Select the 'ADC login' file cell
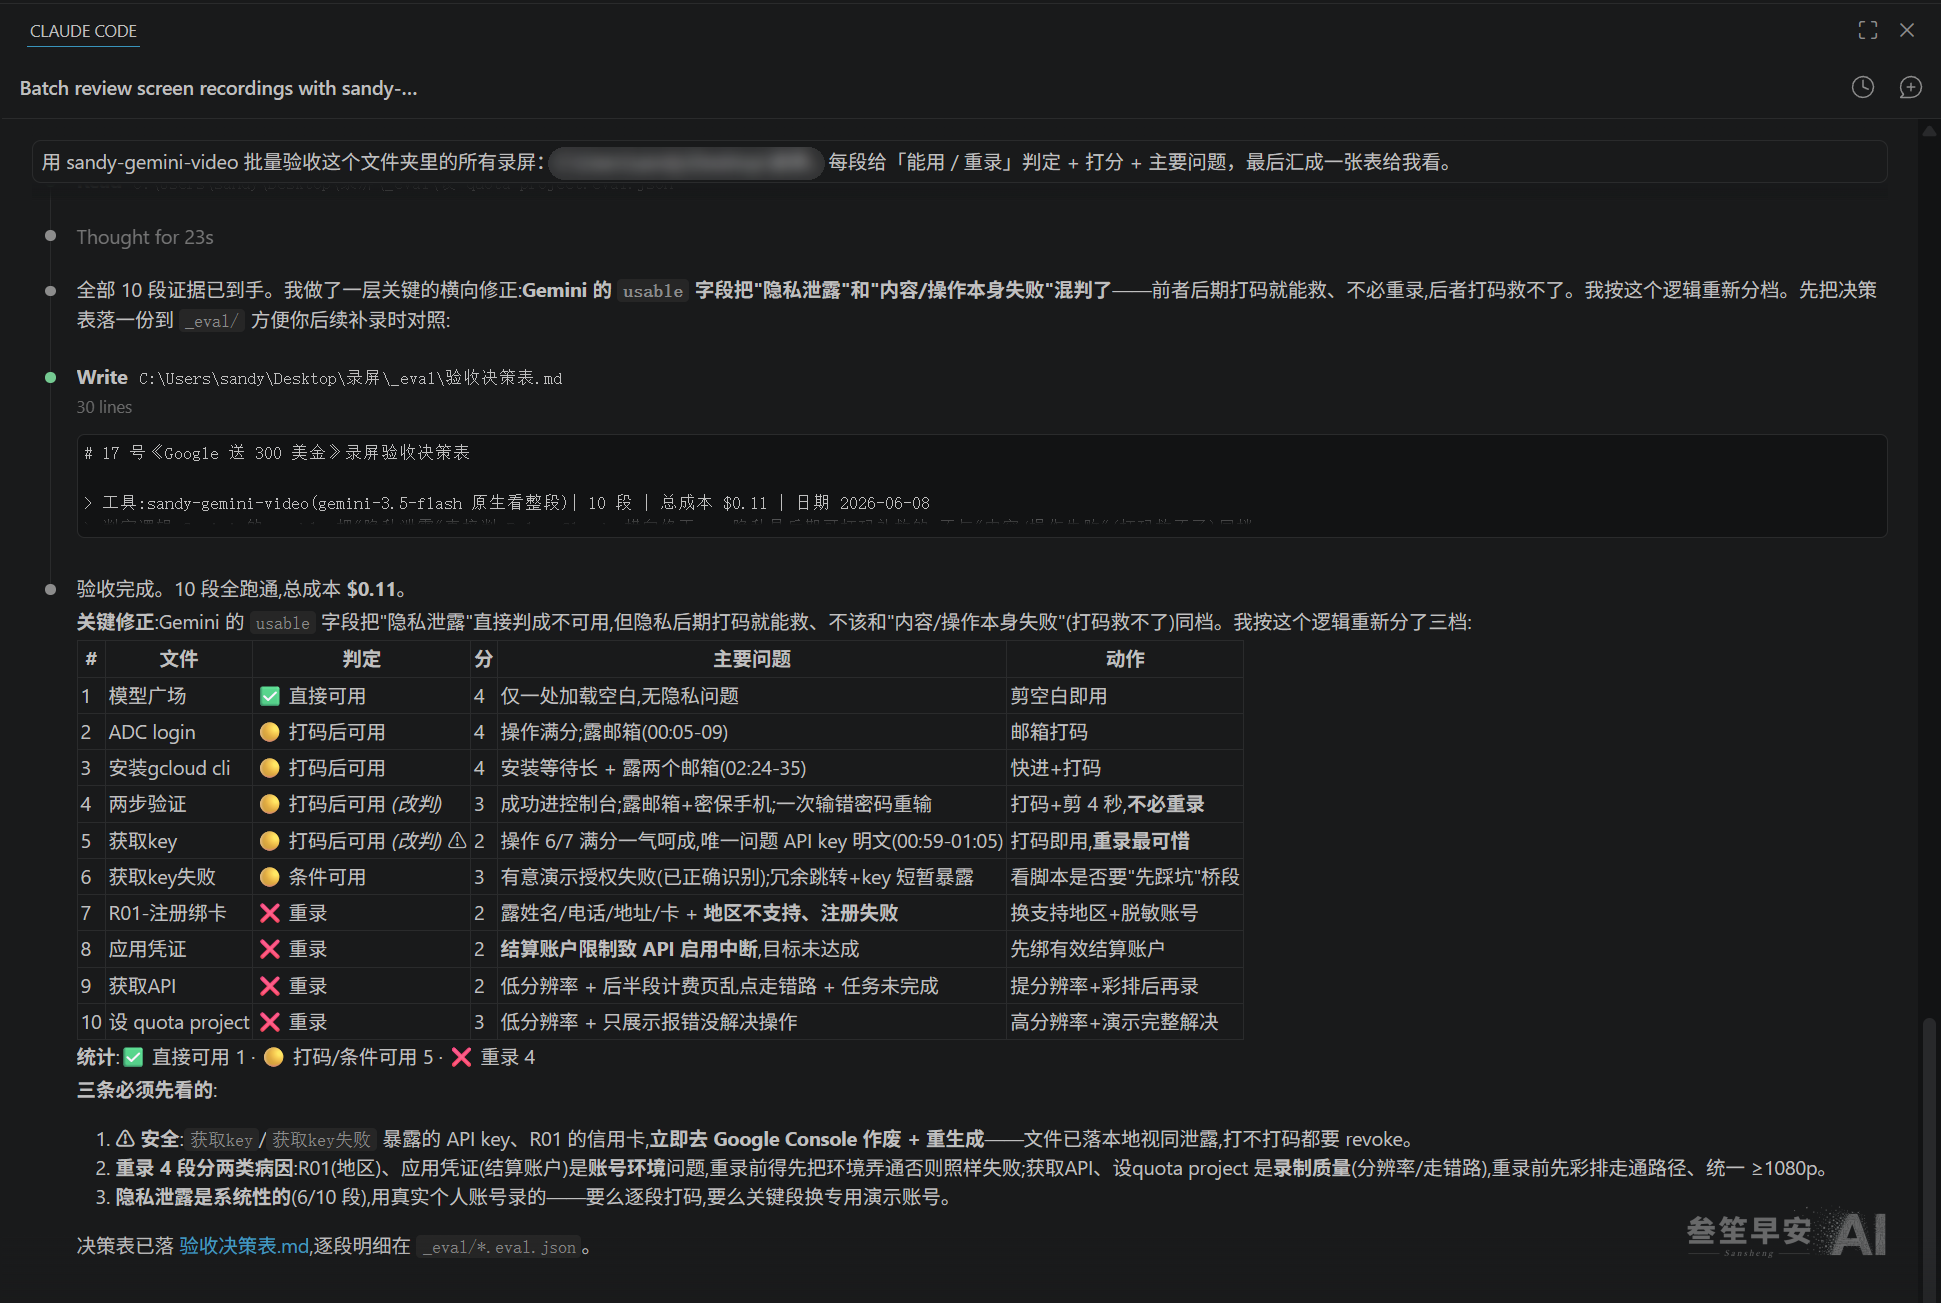This screenshot has height=1303, width=1941. coord(178,732)
